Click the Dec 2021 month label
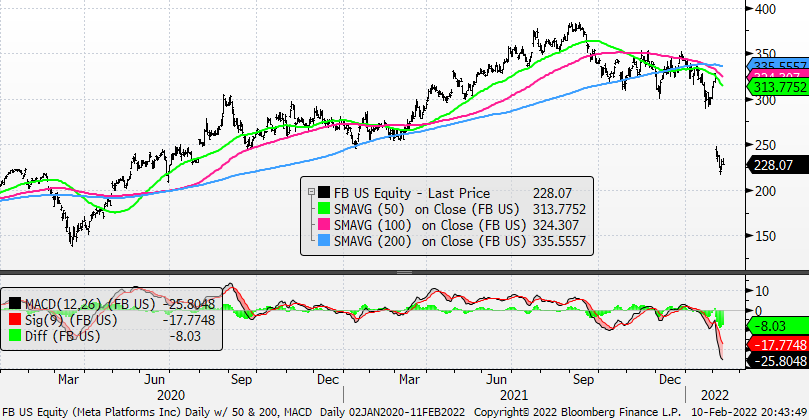809x420 pixels. 670,379
